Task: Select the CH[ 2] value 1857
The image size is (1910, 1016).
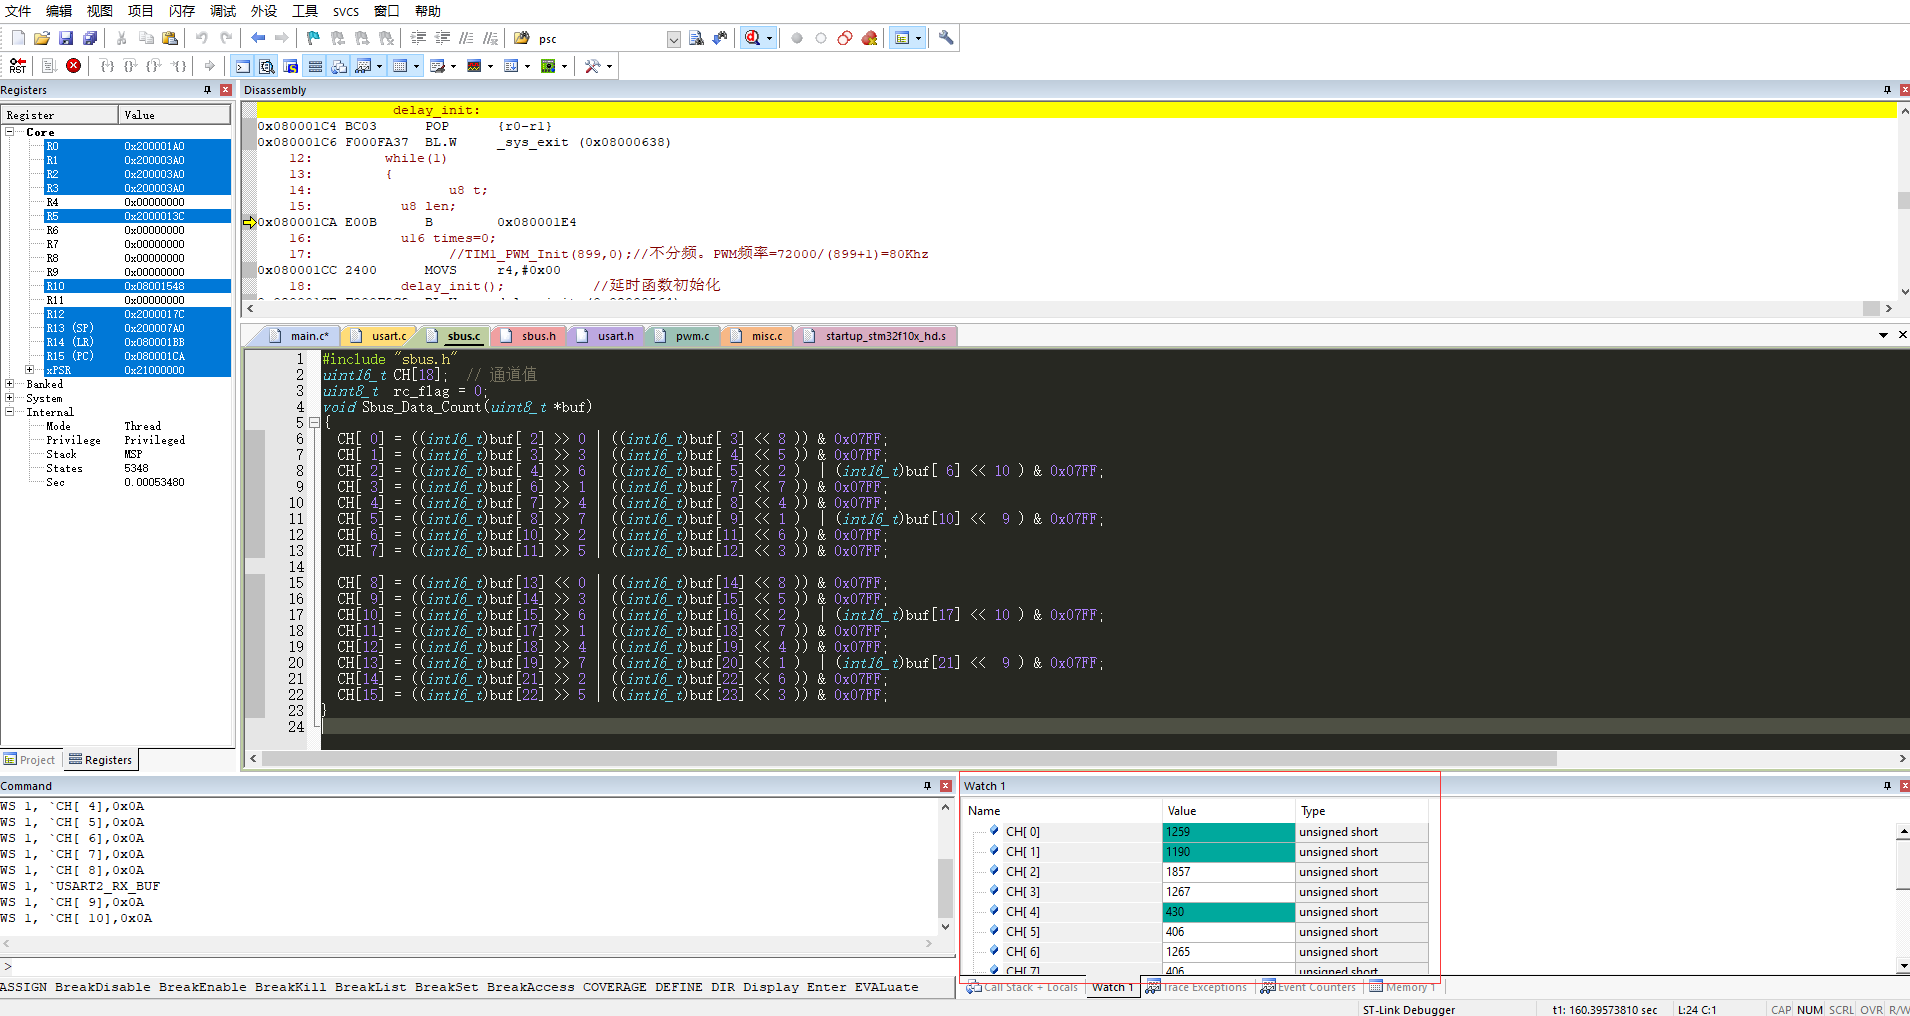Action: (1228, 872)
